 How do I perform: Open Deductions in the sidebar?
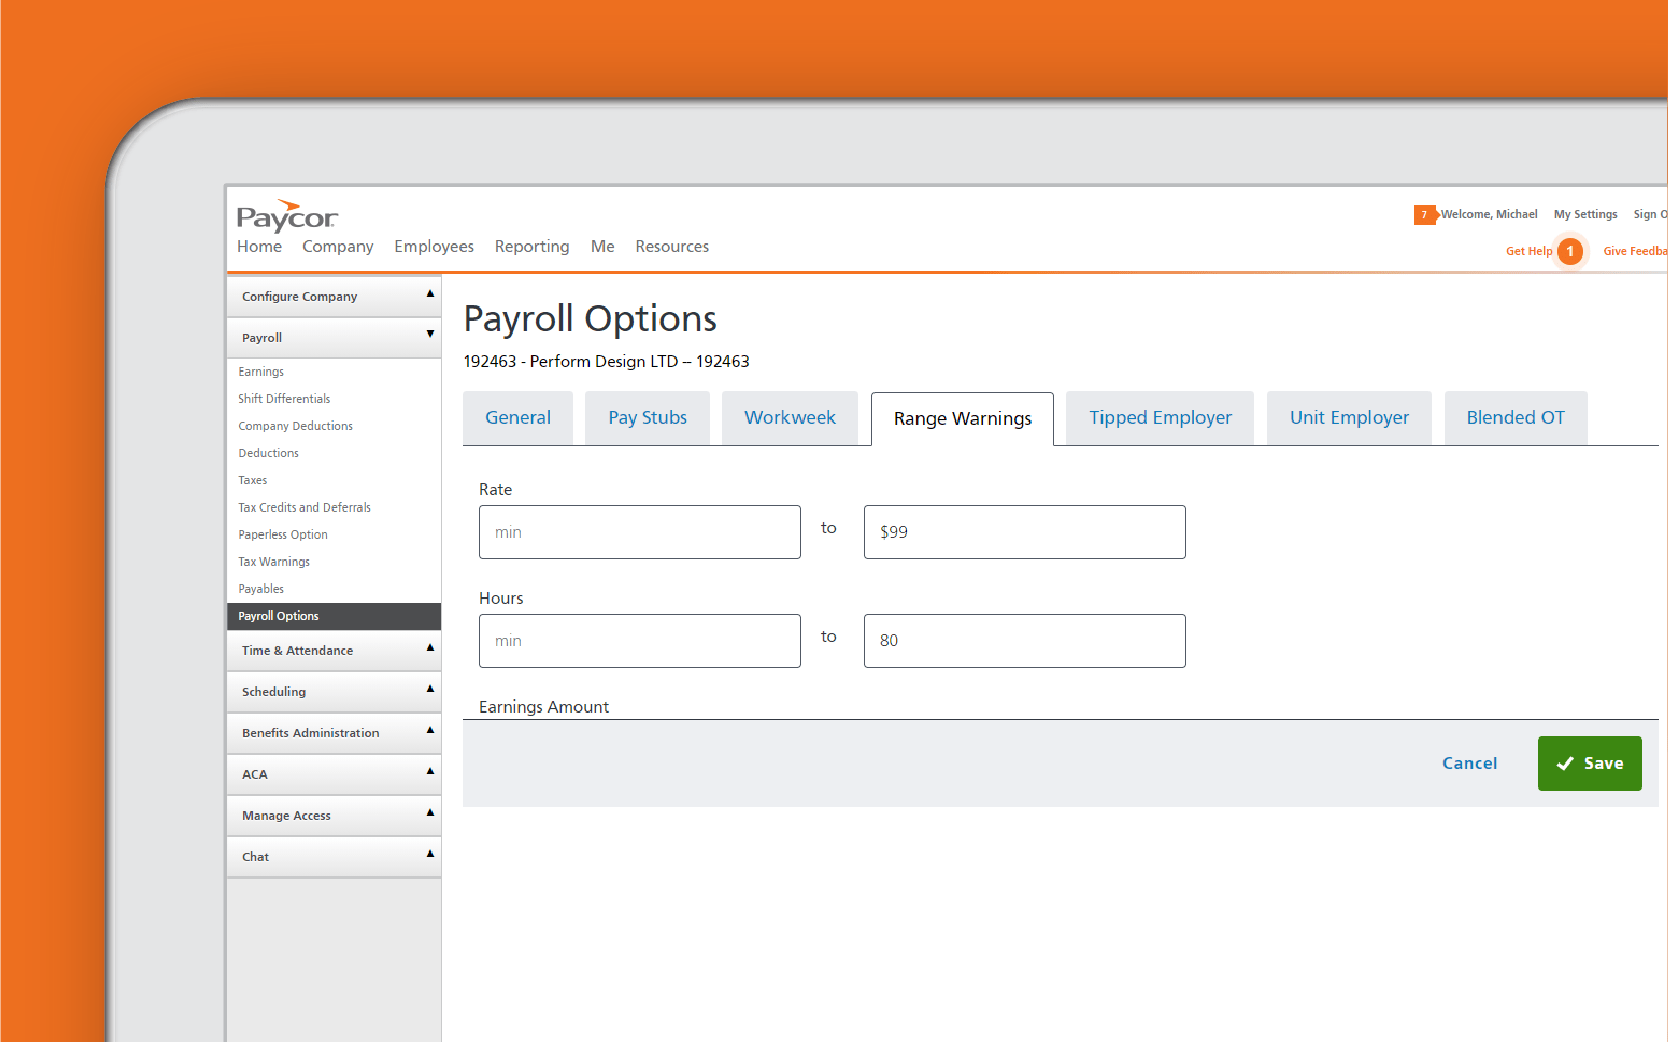268,453
